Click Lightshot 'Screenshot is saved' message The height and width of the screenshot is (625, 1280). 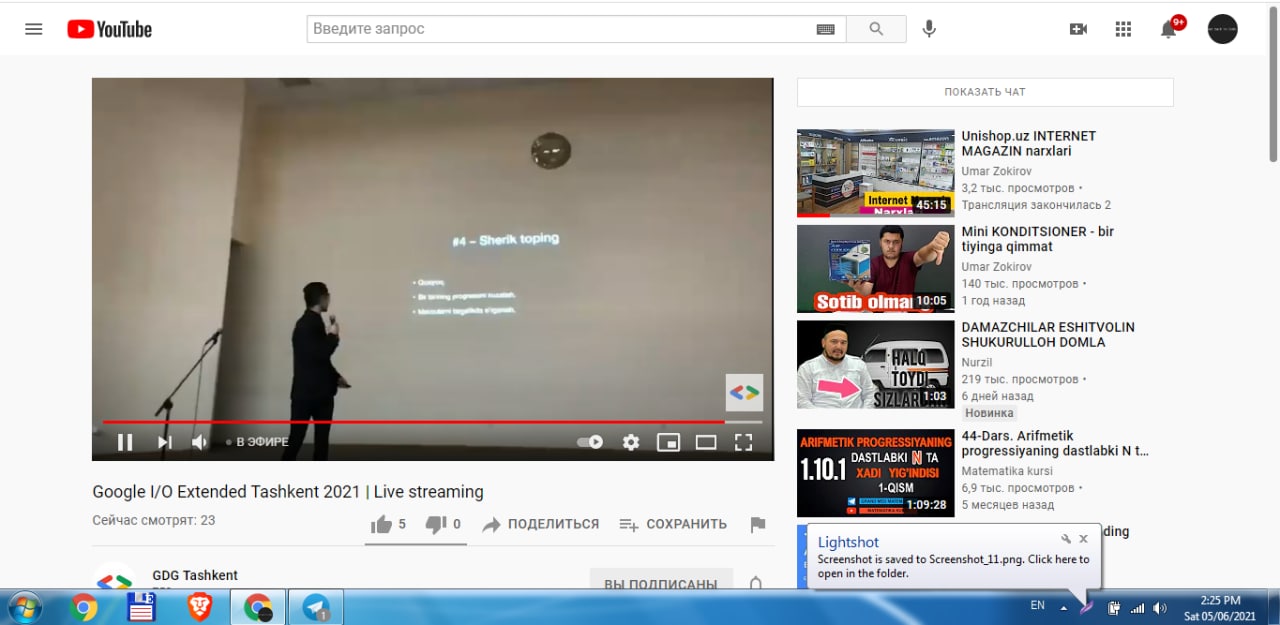pos(953,566)
